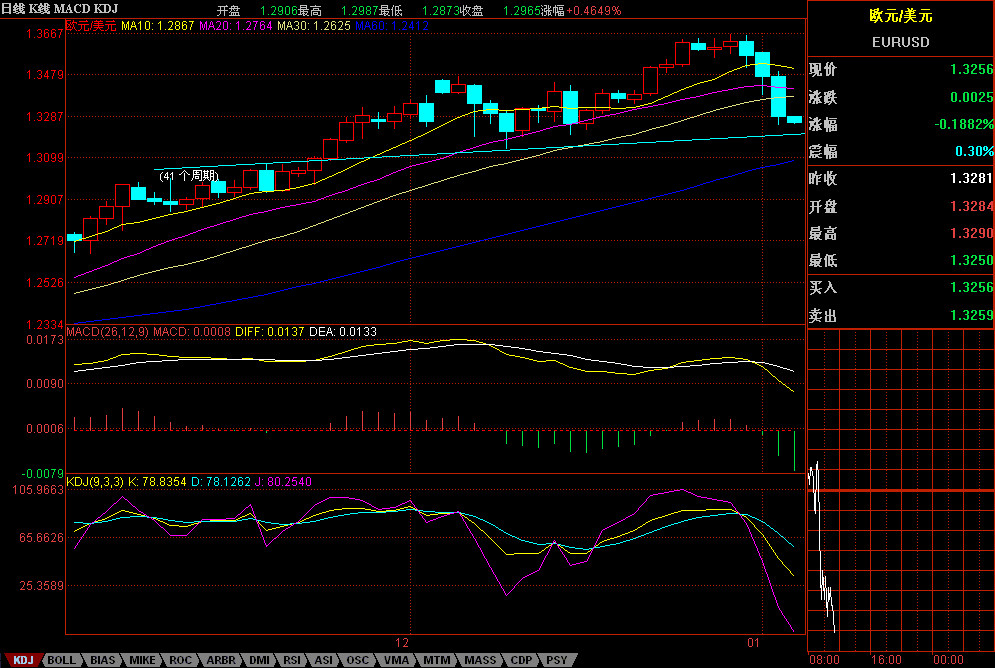Switch to the CDP indicator tab
This screenshot has width=995, height=668.
(x=521, y=660)
